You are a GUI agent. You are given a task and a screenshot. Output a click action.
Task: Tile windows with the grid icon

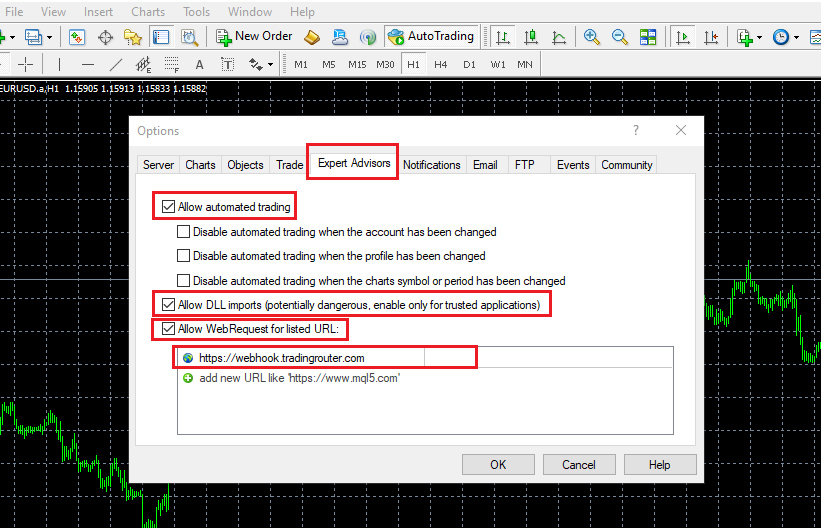648,37
